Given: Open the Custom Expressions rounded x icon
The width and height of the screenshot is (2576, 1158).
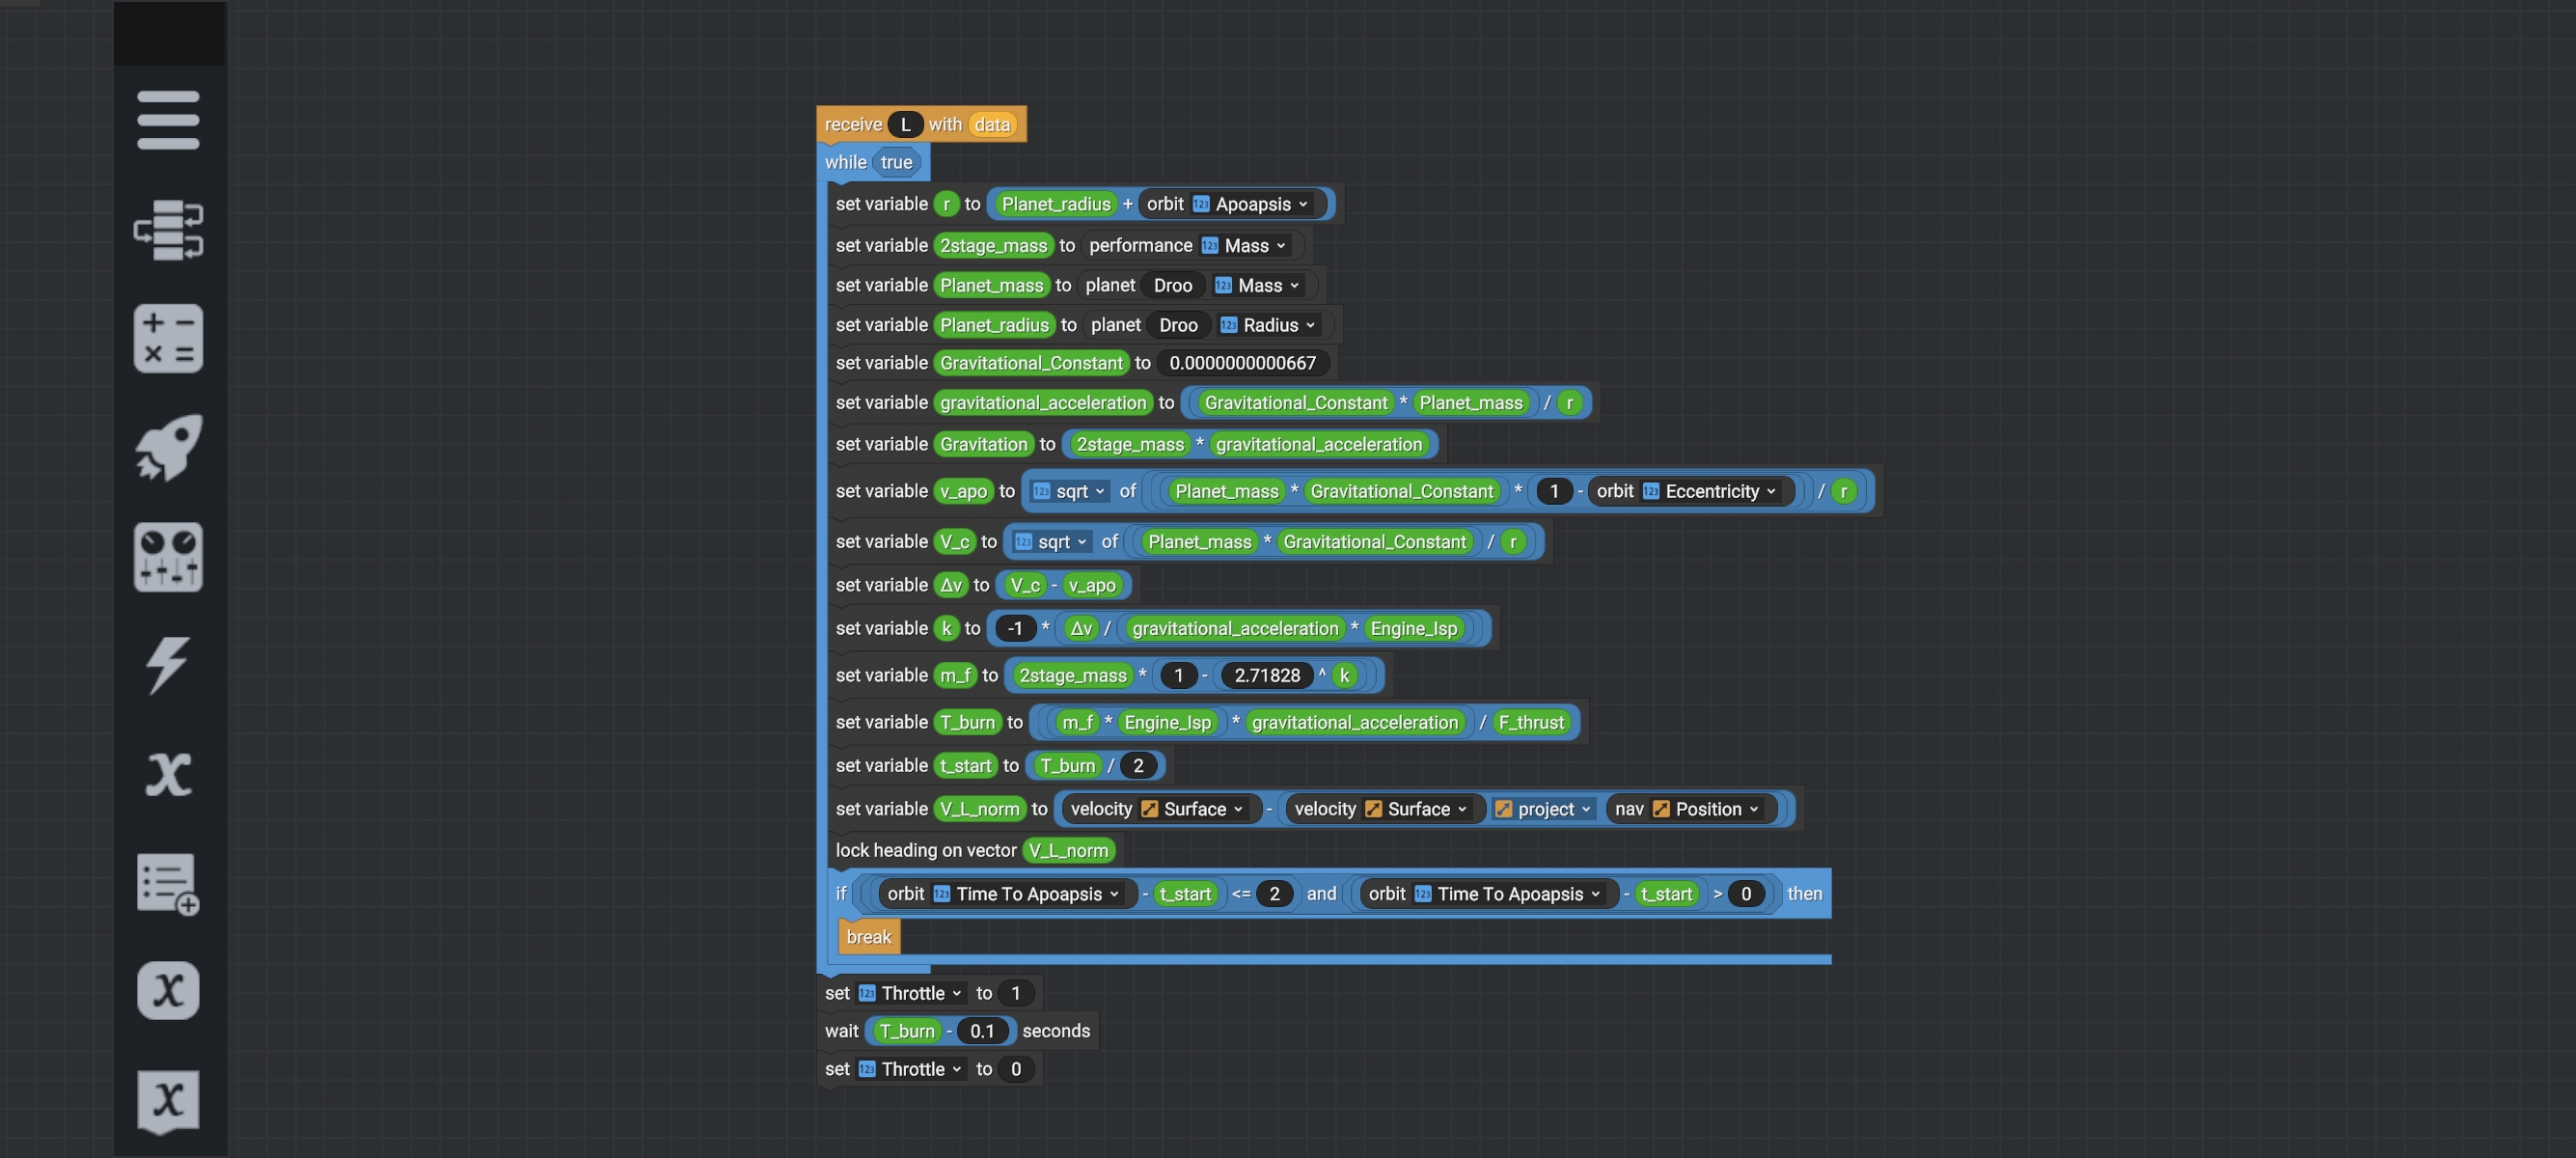Looking at the screenshot, I should (x=168, y=991).
